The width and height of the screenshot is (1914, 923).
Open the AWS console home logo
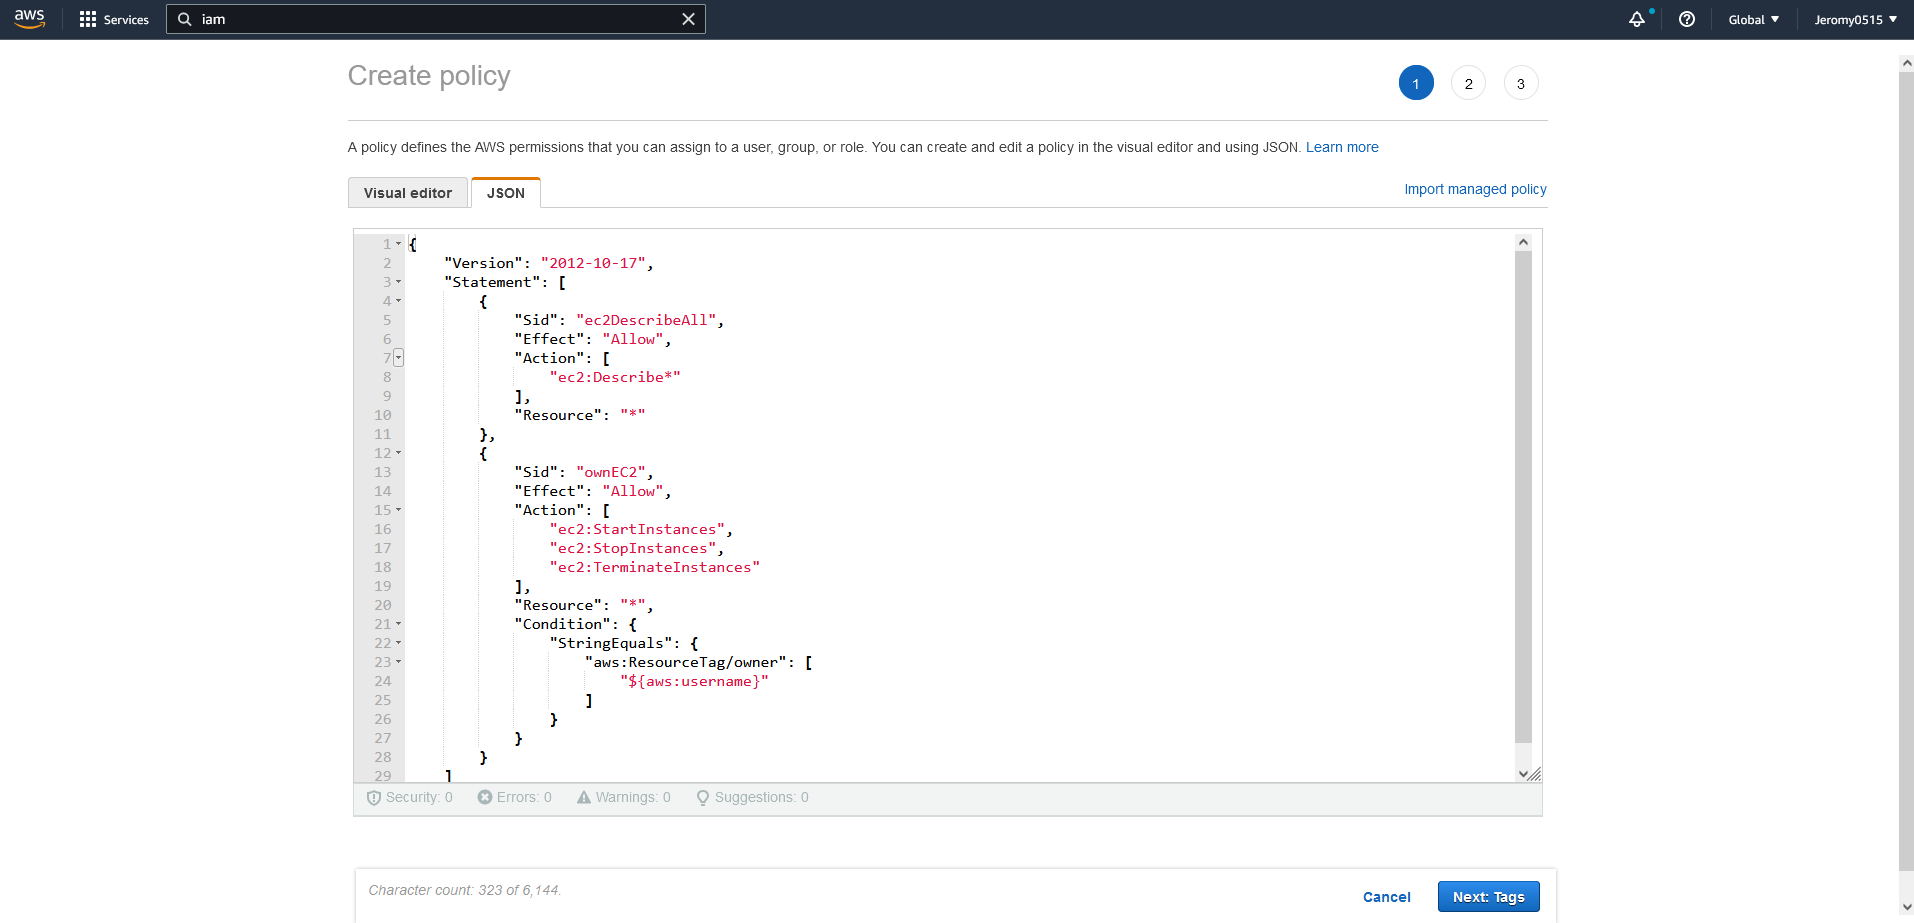(x=30, y=19)
